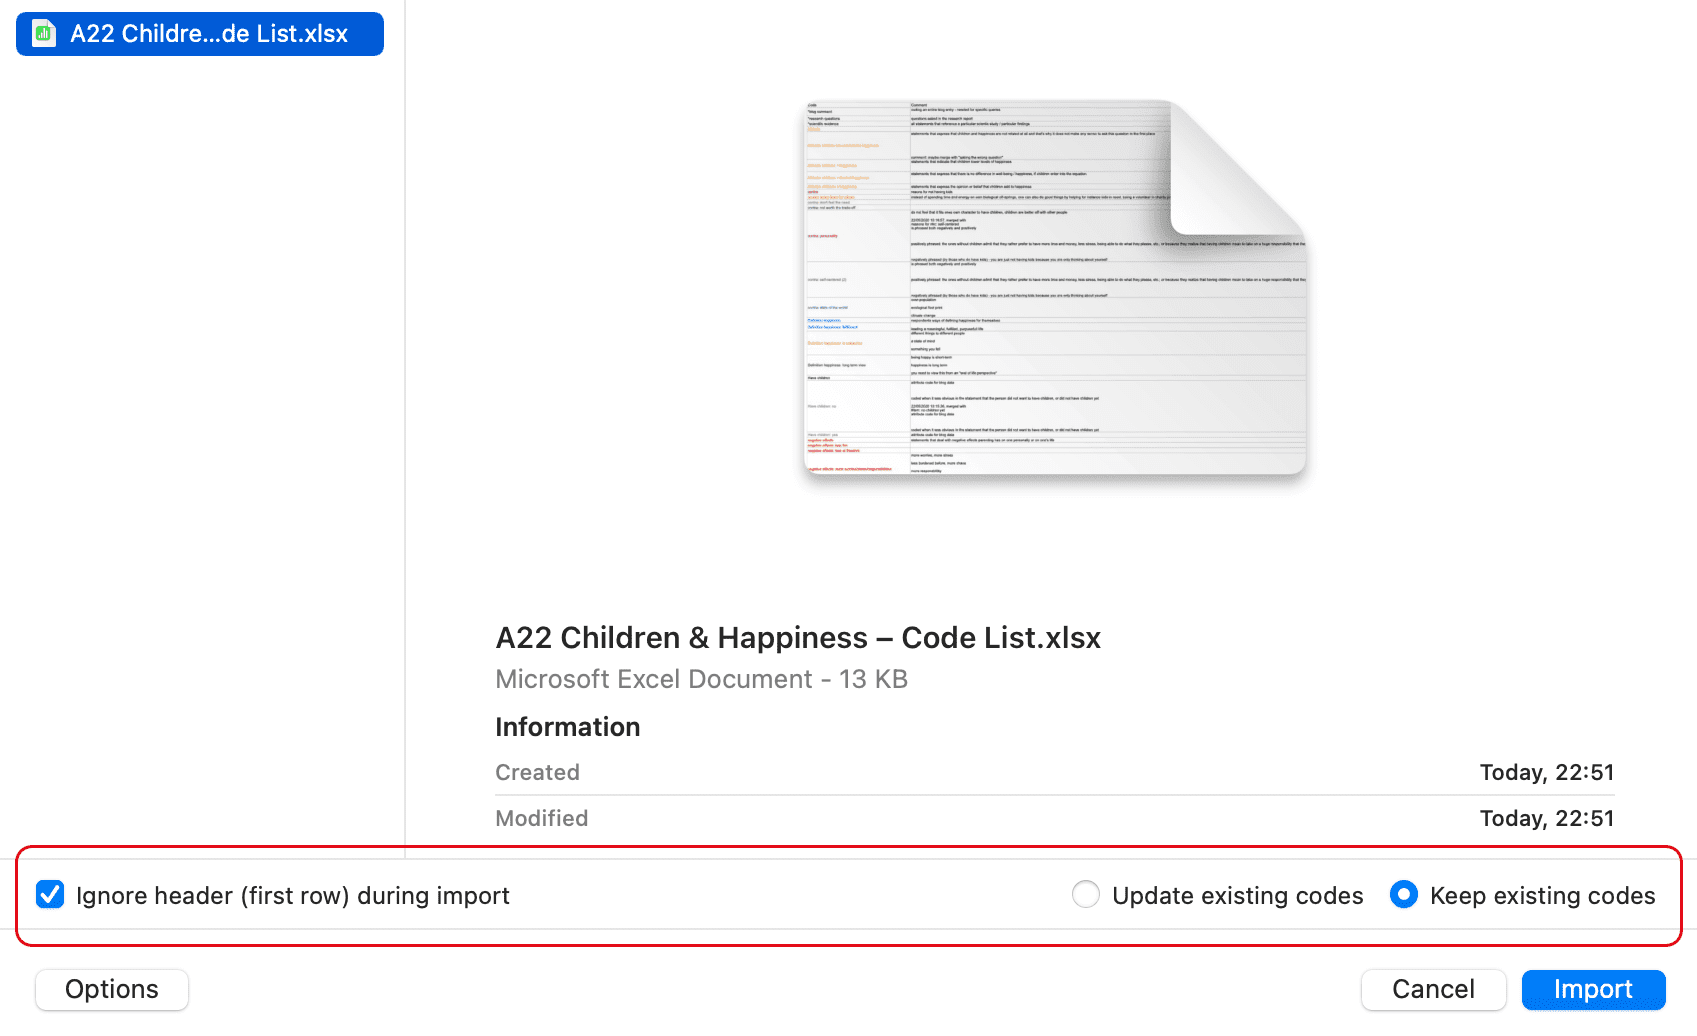Click the Created date value Today, 22:51
Screen dimensions: 1697x1036
tap(1547, 772)
